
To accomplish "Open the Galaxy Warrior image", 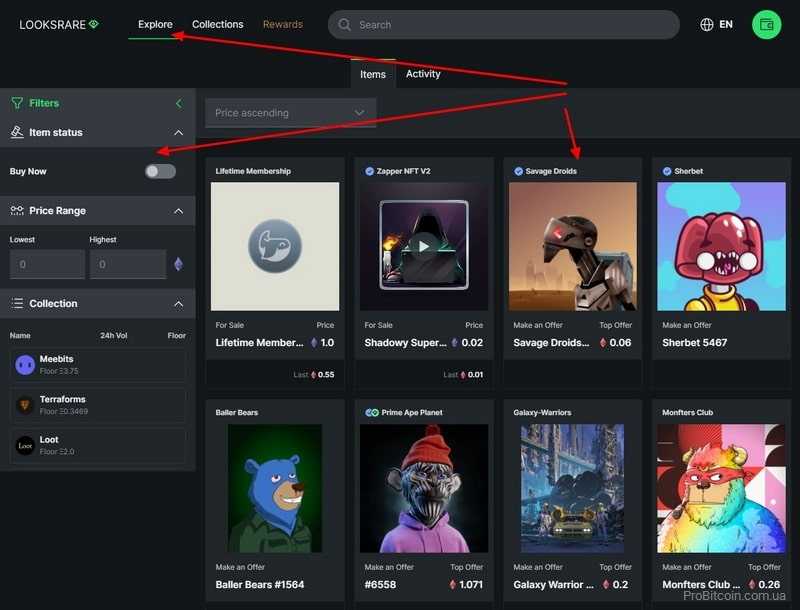I will coord(572,488).
